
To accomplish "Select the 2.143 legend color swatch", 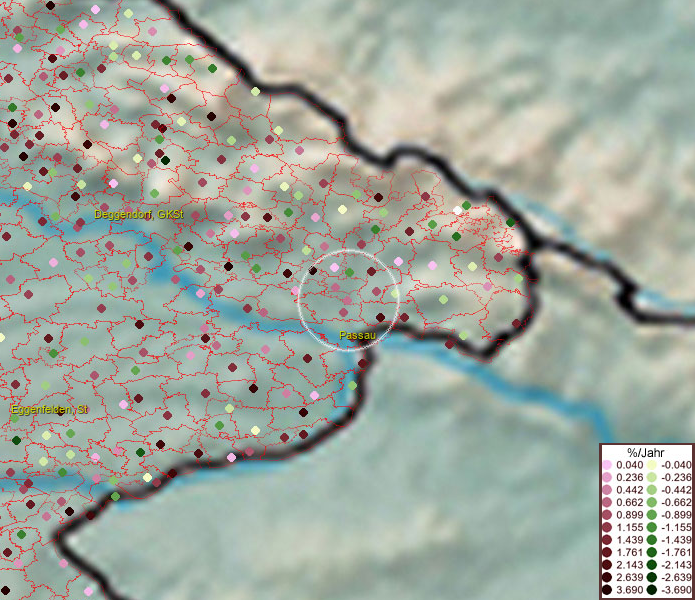I will pos(607,565).
